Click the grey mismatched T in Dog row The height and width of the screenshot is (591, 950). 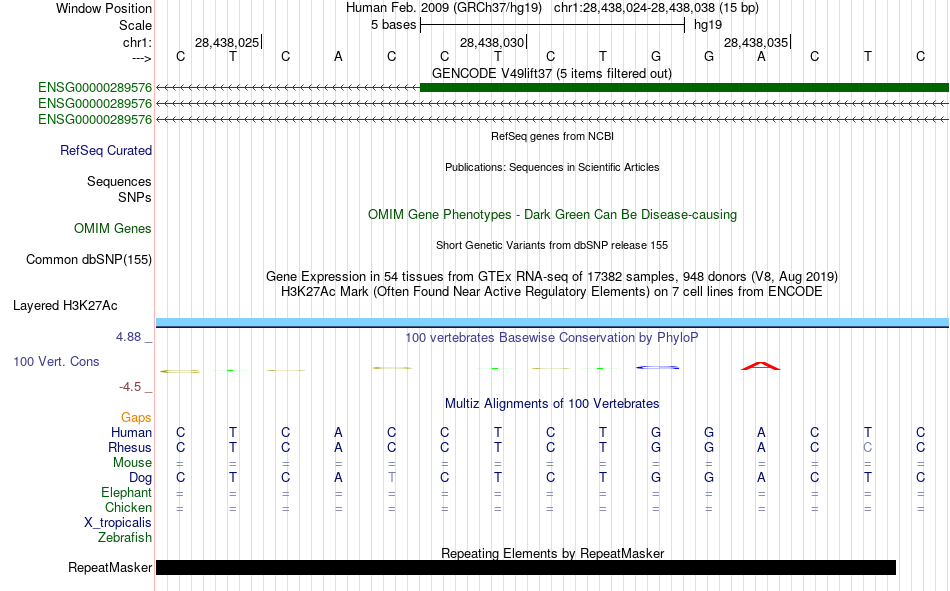(x=391, y=478)
